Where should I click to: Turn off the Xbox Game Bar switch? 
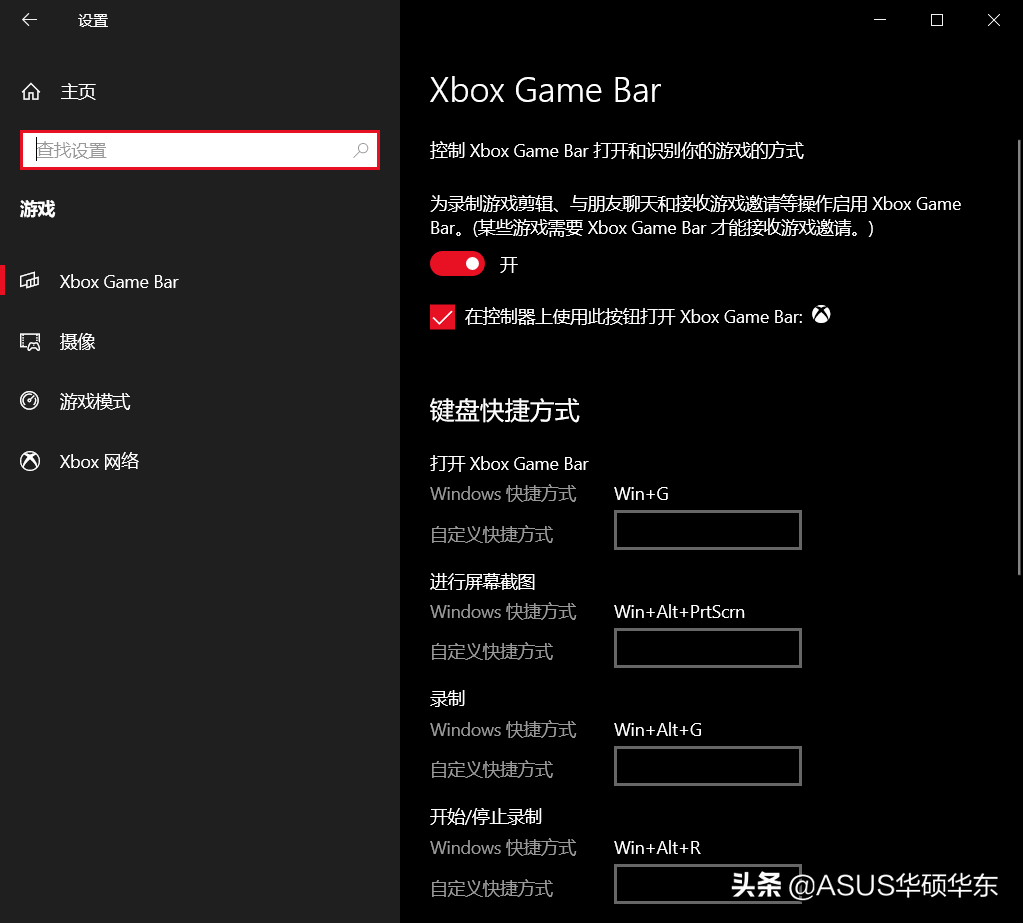457,264
